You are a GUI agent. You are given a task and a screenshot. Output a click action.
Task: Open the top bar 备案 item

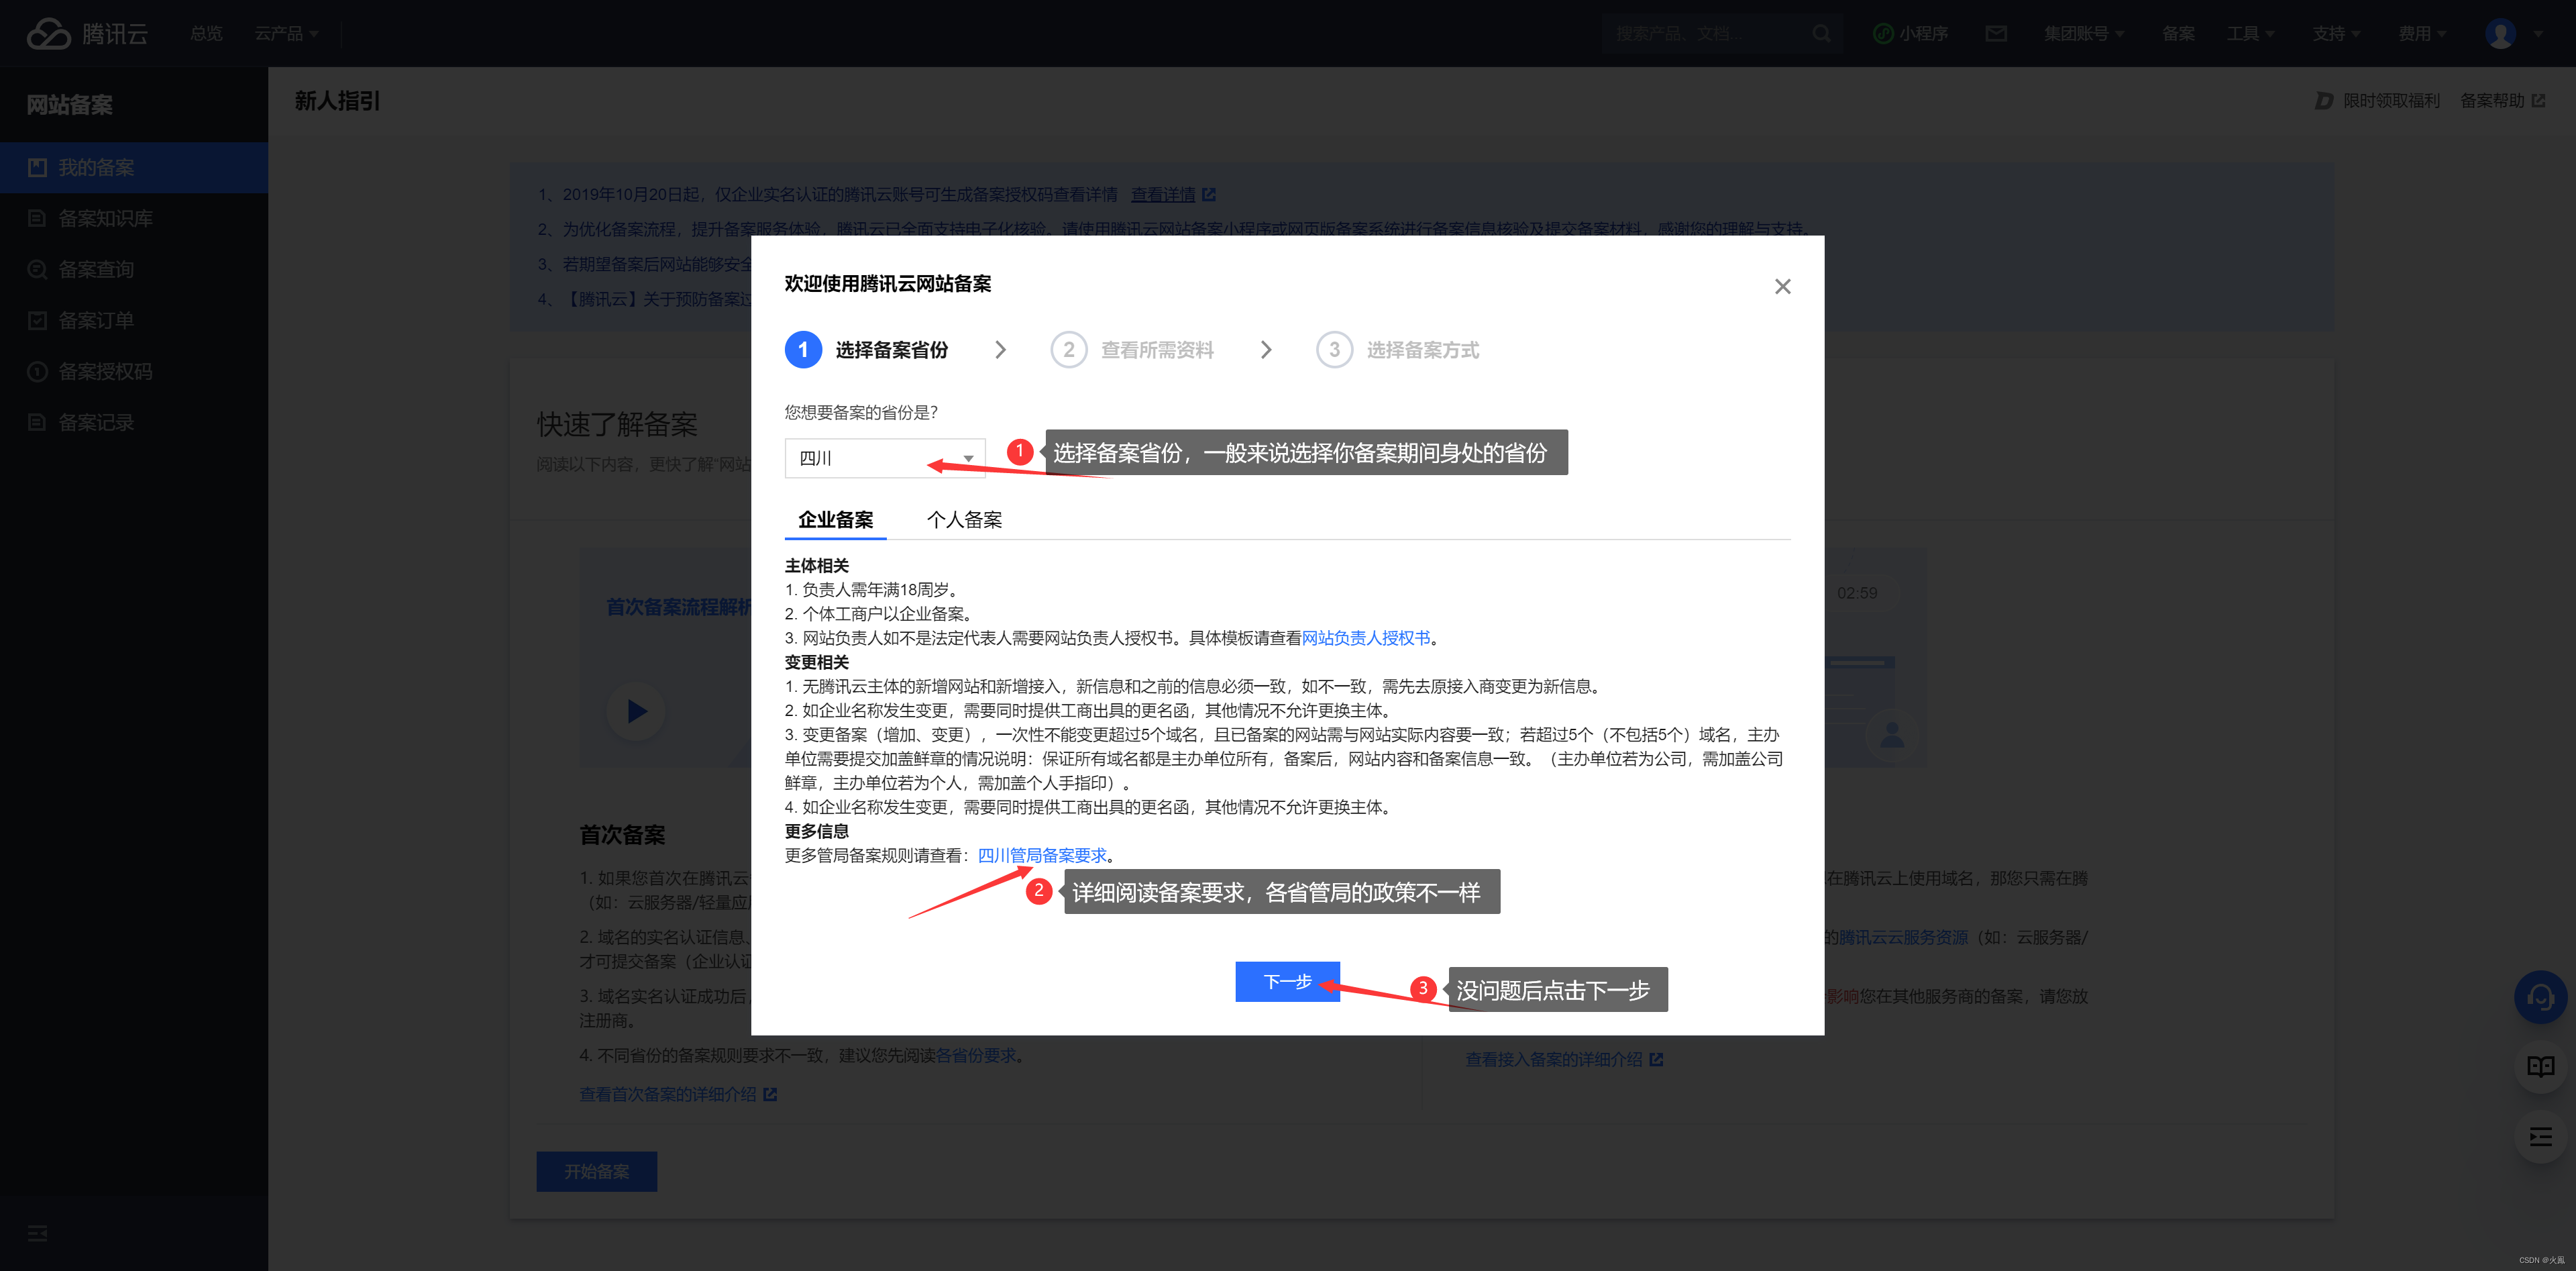click(x=2178, y=33)
